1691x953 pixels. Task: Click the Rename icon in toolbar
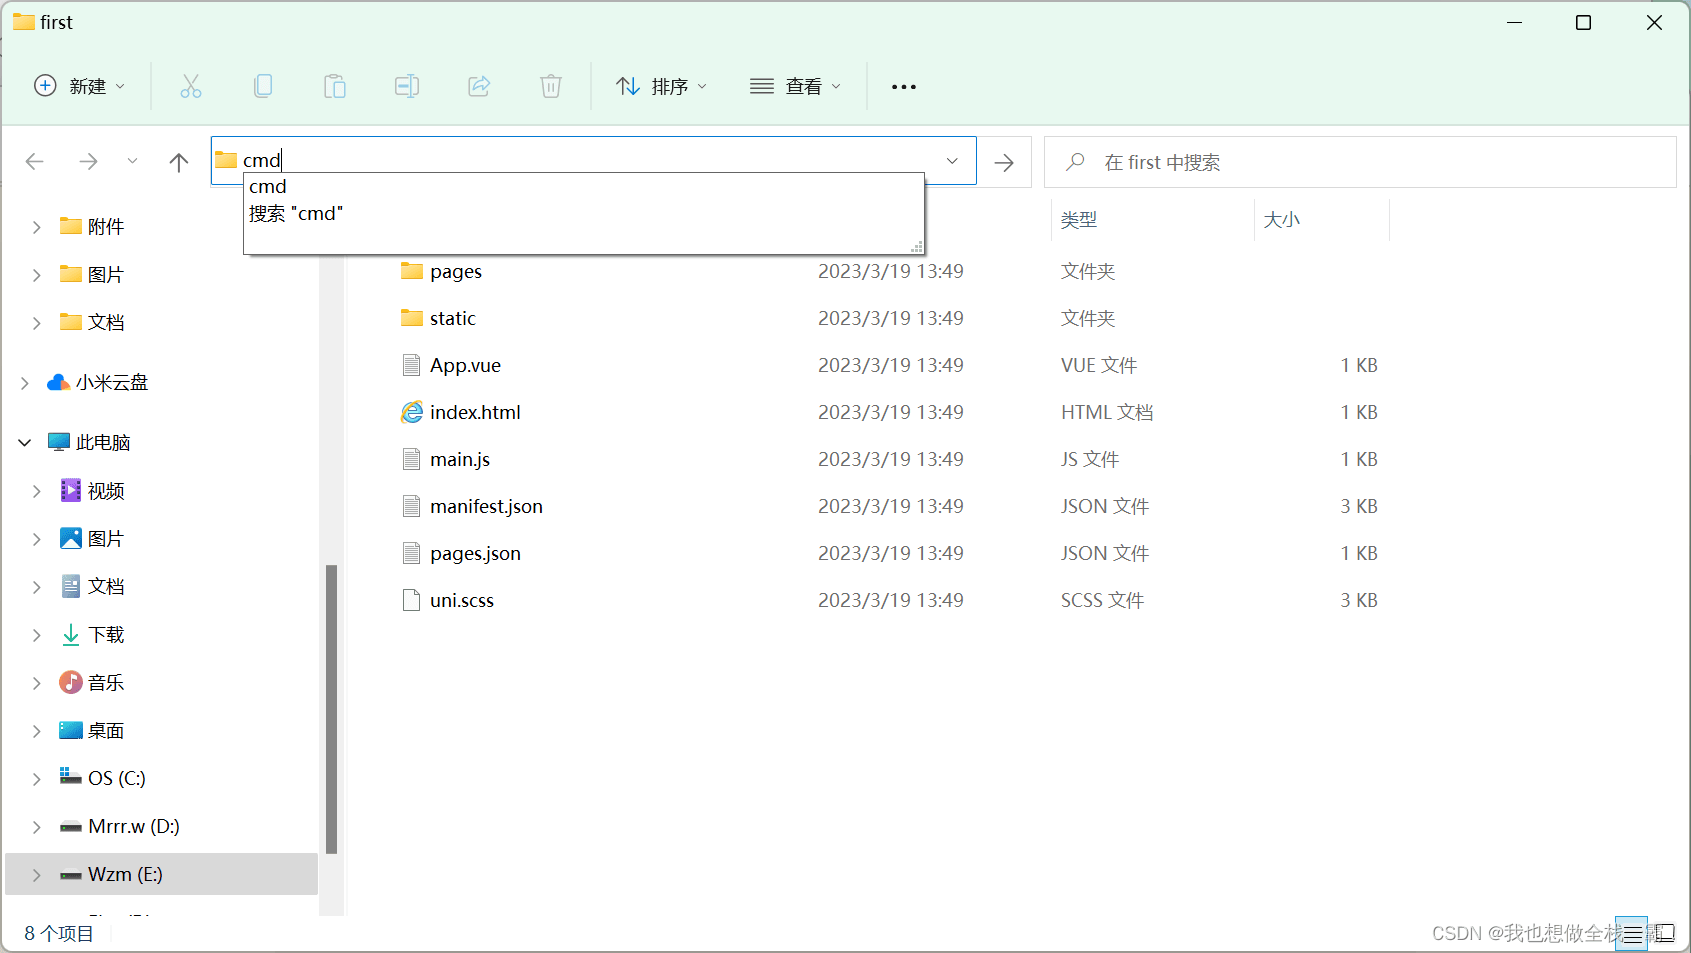(x=407, y=87)
